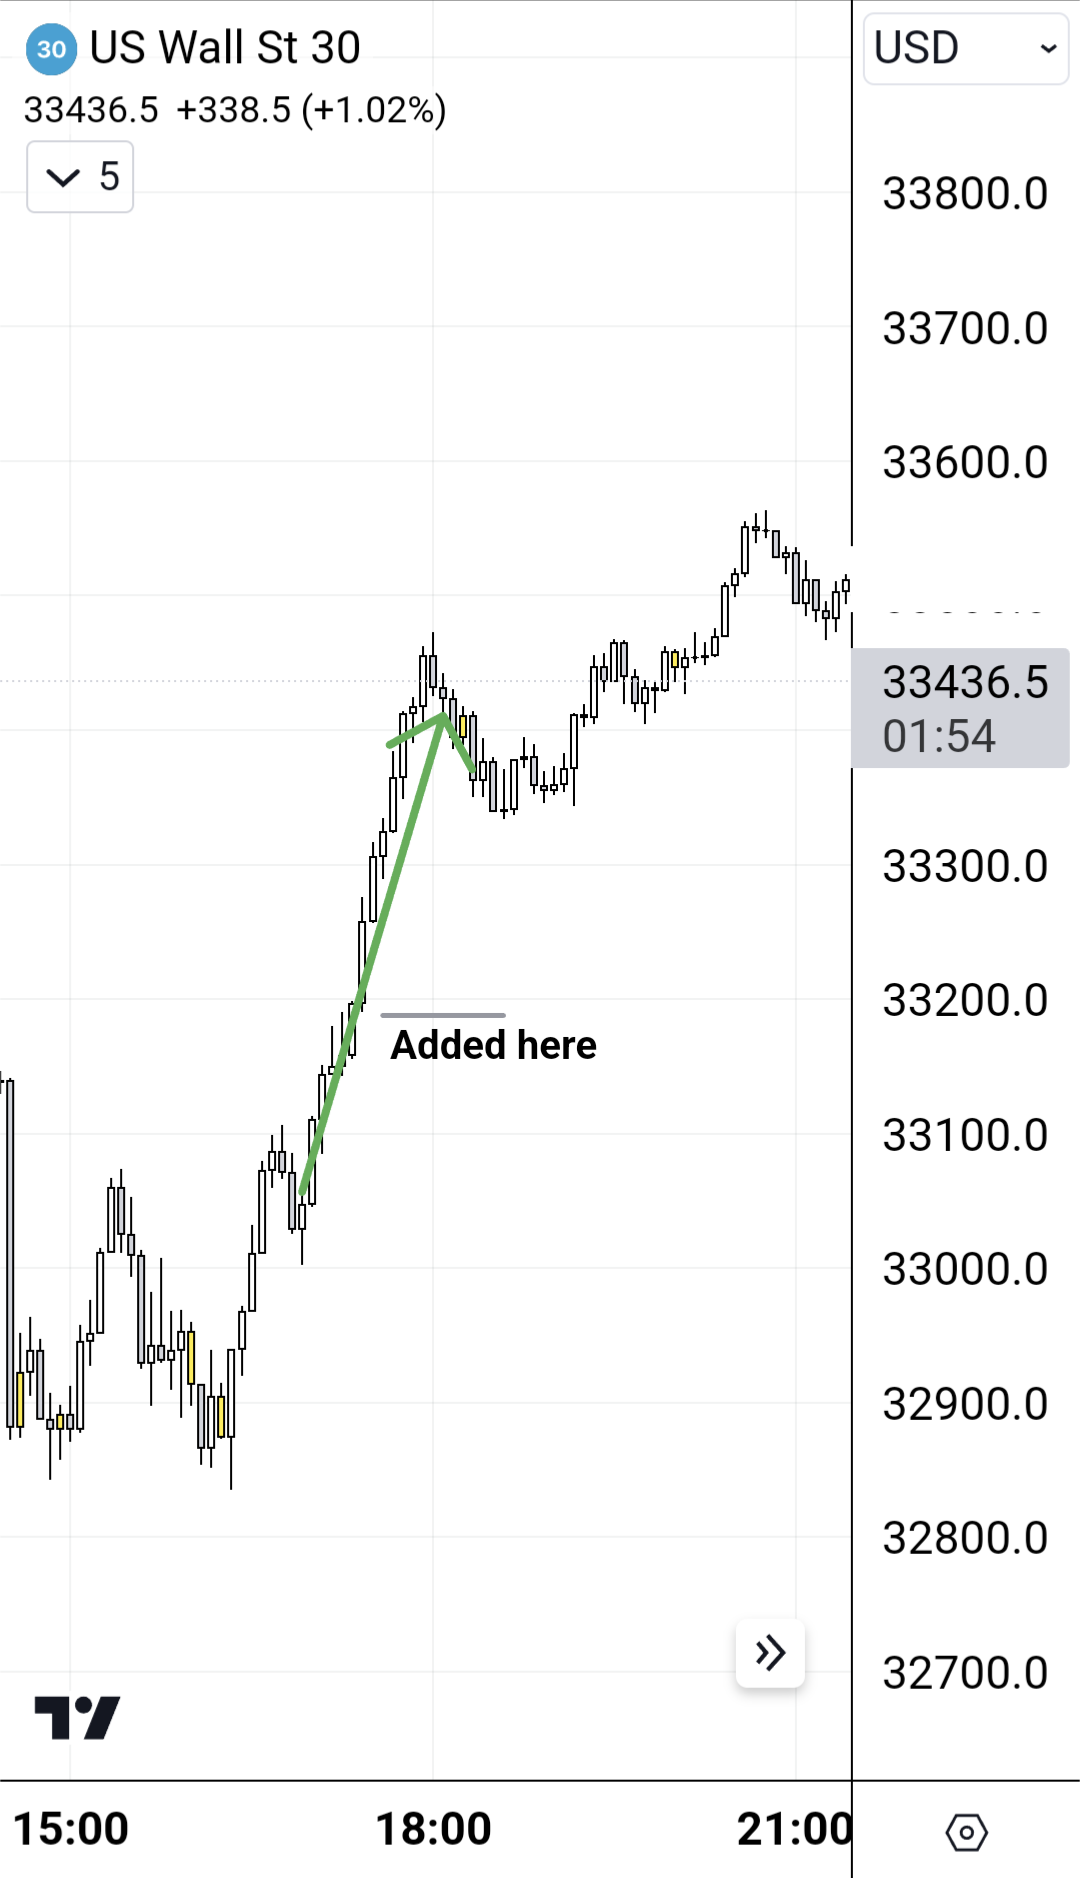Click the 32700.0 price scale label
The width and height of the screenshot is (1080, 1878).
[x=965, y=1673]
